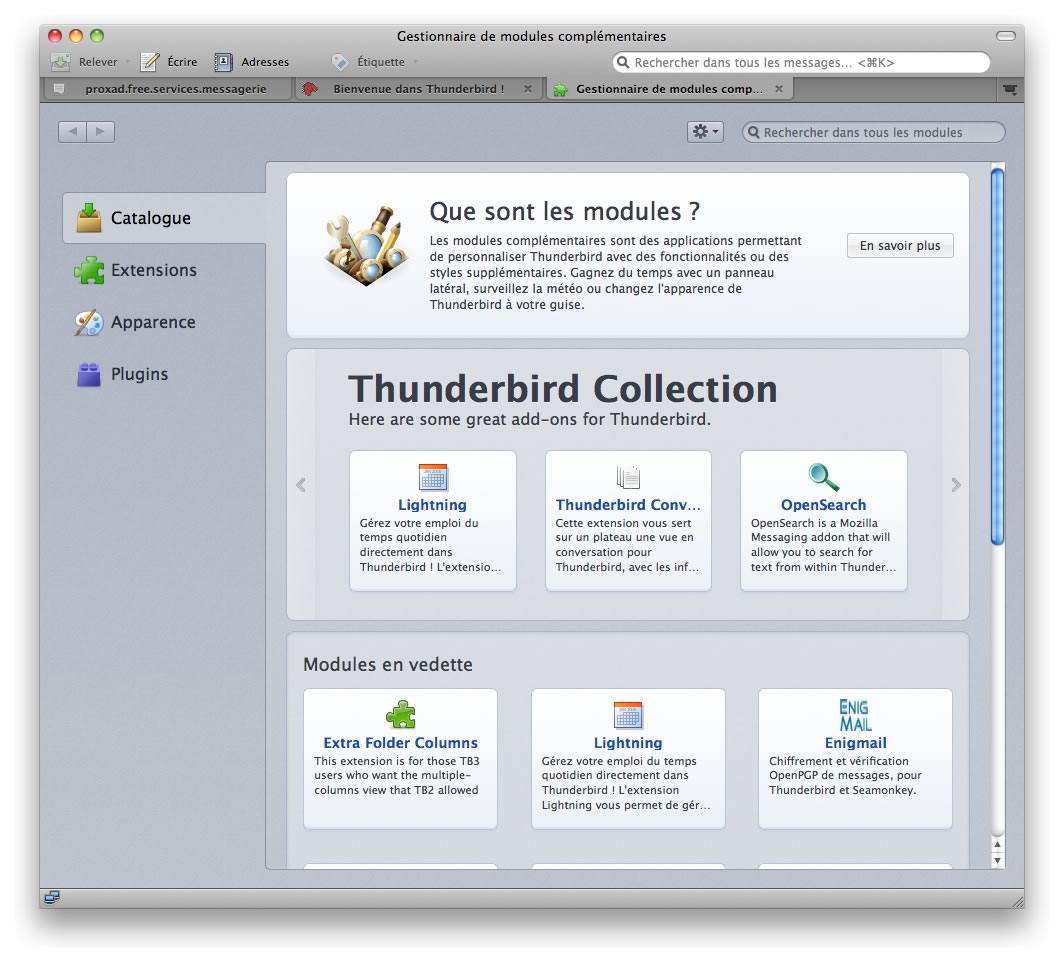Open the Relever dropdown arrow

tap(127, 62)
